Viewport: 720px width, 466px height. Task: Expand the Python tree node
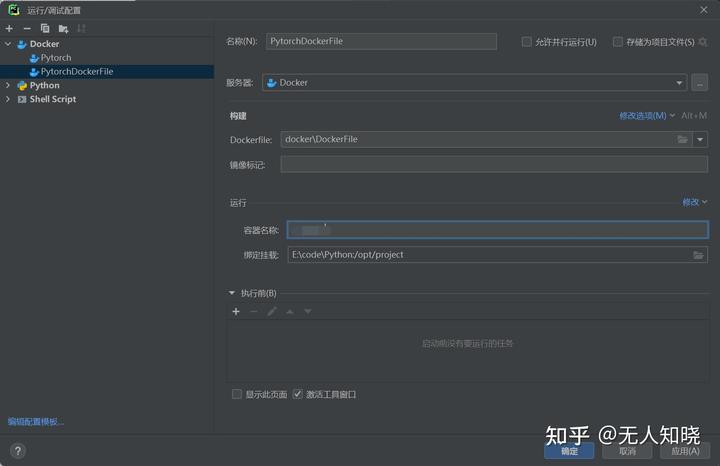(8, 85)
